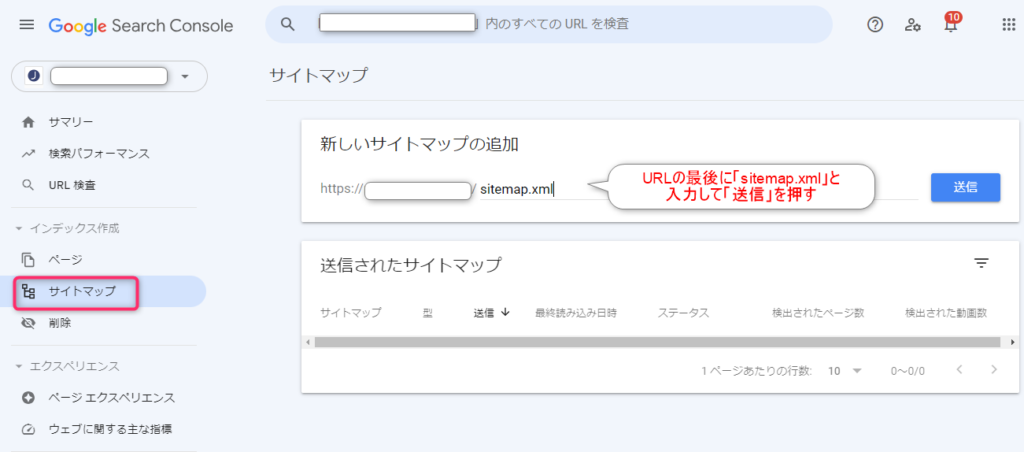Open the Google apps grid icon
1024x452 pixels.
tap(1008, 25)
